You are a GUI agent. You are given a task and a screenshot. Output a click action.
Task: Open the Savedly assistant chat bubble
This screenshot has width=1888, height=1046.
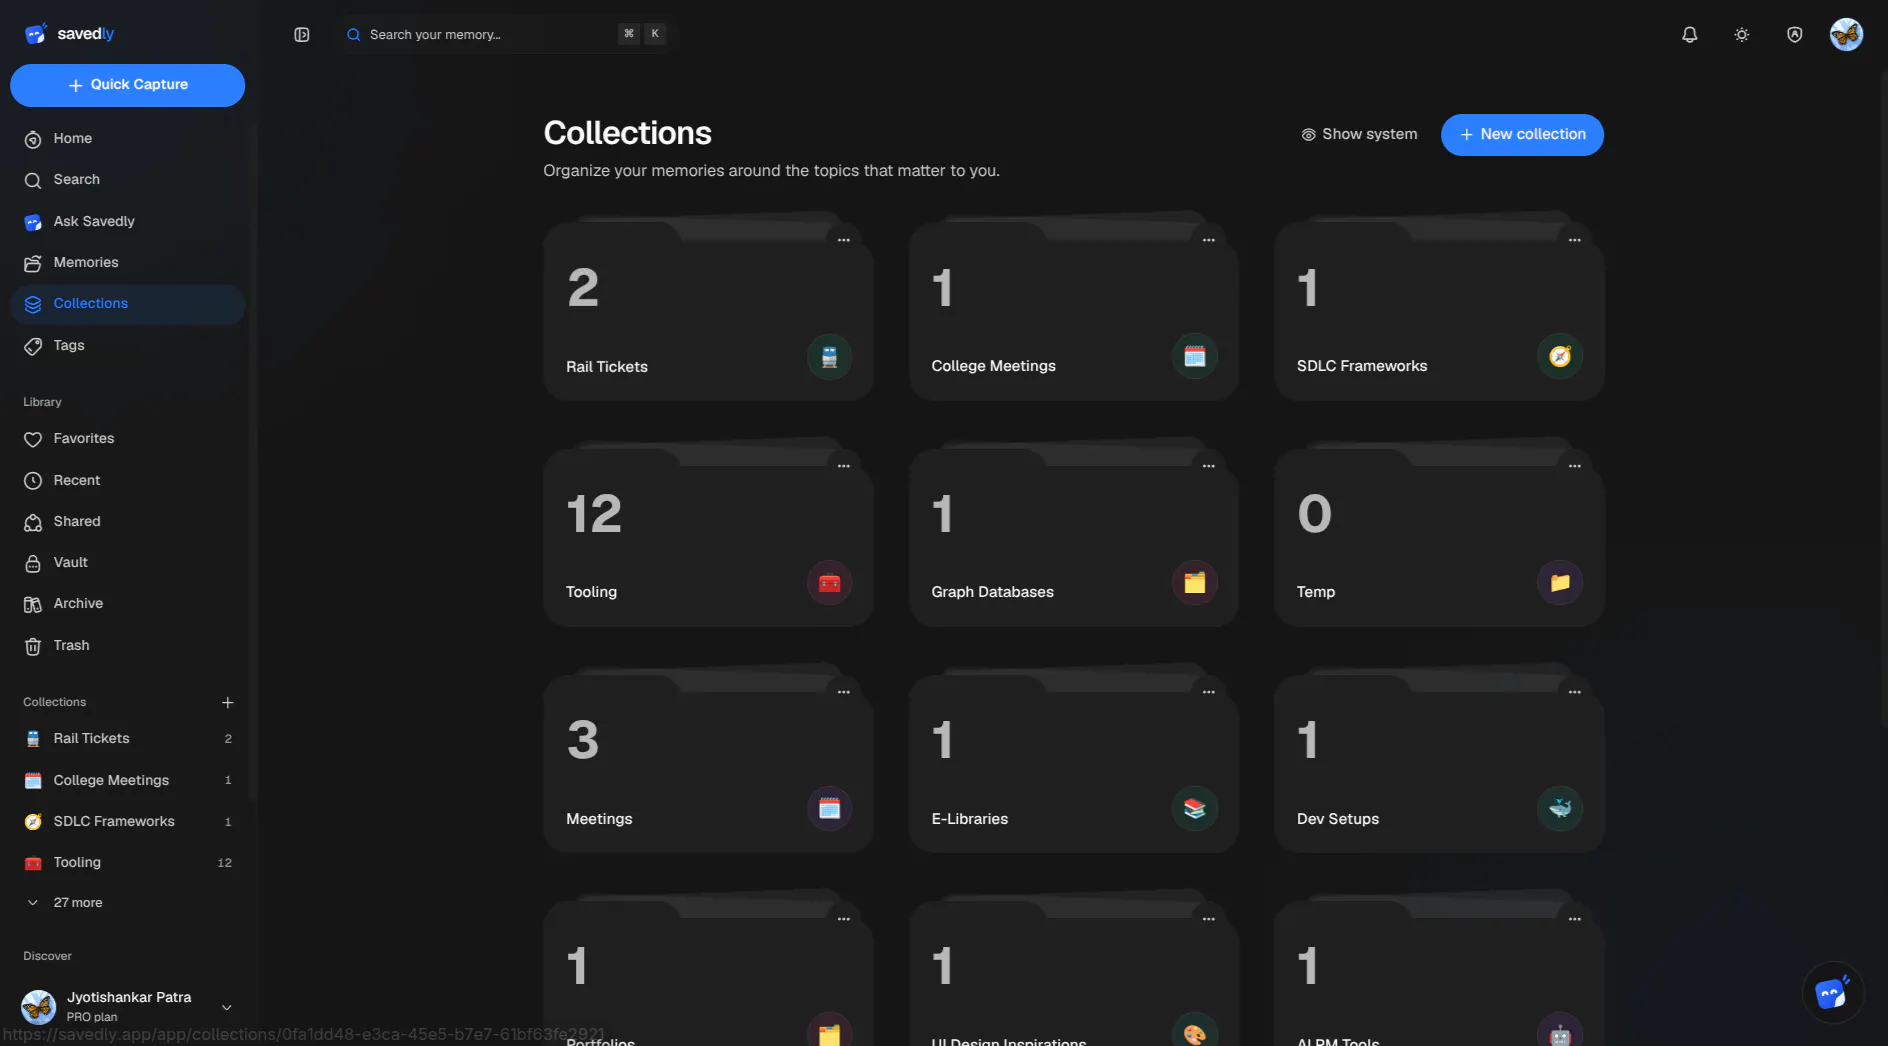[1832, 992]
